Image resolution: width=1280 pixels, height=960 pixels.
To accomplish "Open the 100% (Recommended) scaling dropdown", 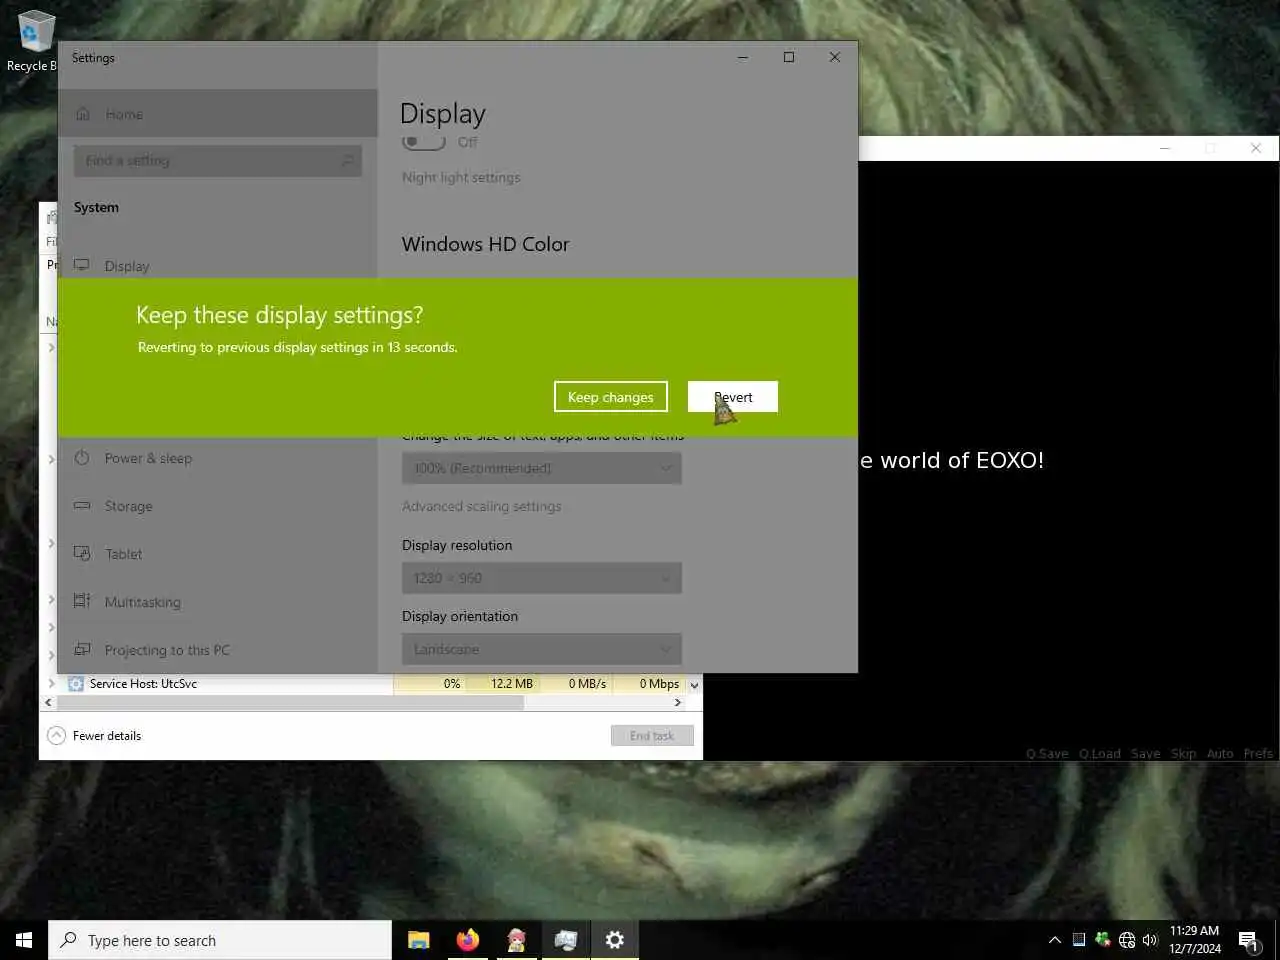I will coord(542,468).
